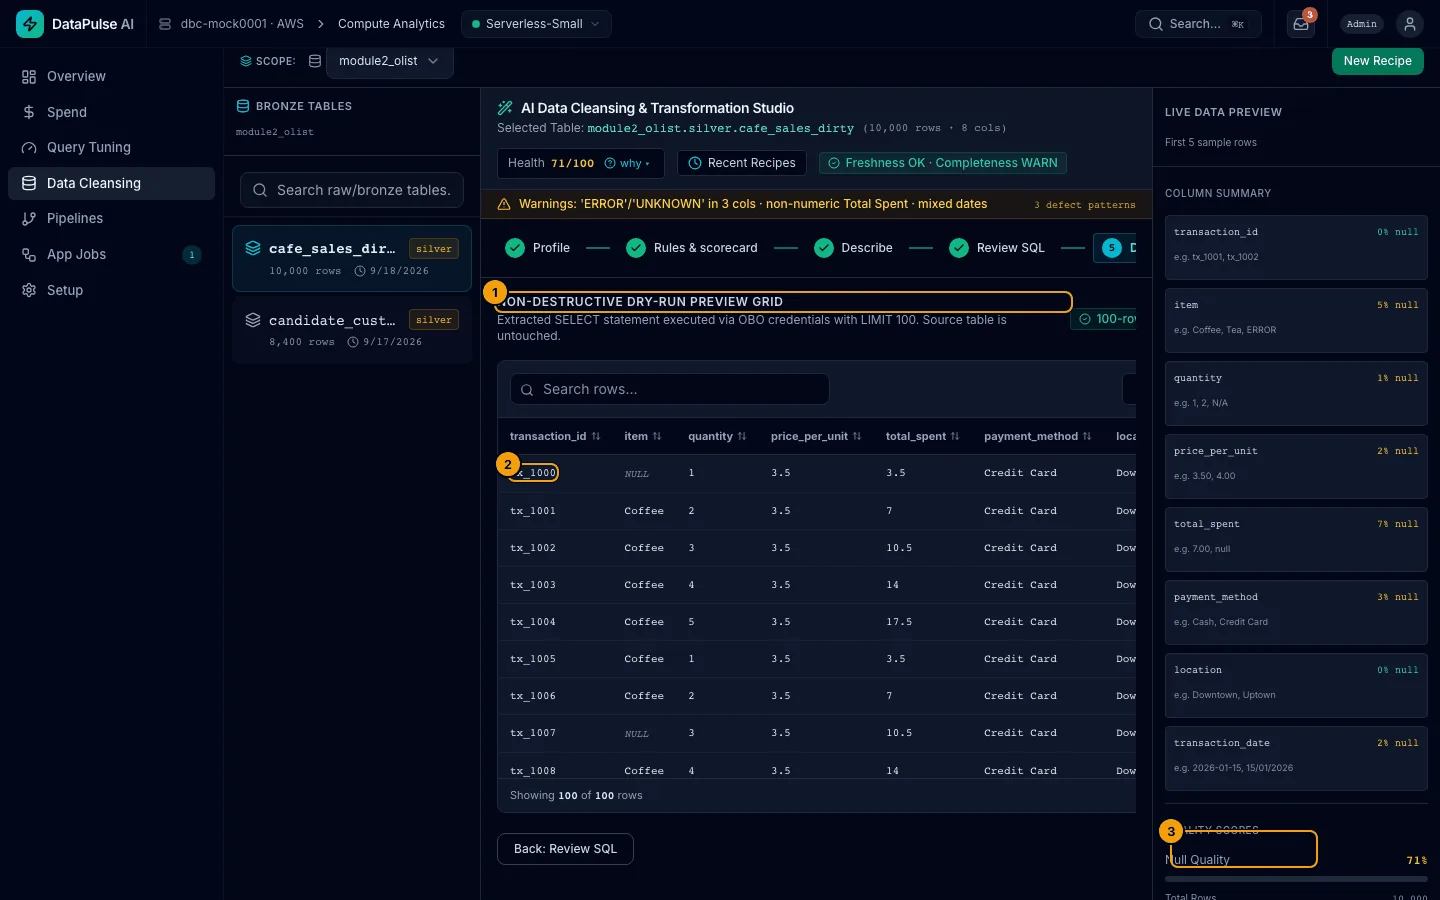The image size is (1440, 900).
Task: Go to the Profile step
Action: (x=538, y=248)
